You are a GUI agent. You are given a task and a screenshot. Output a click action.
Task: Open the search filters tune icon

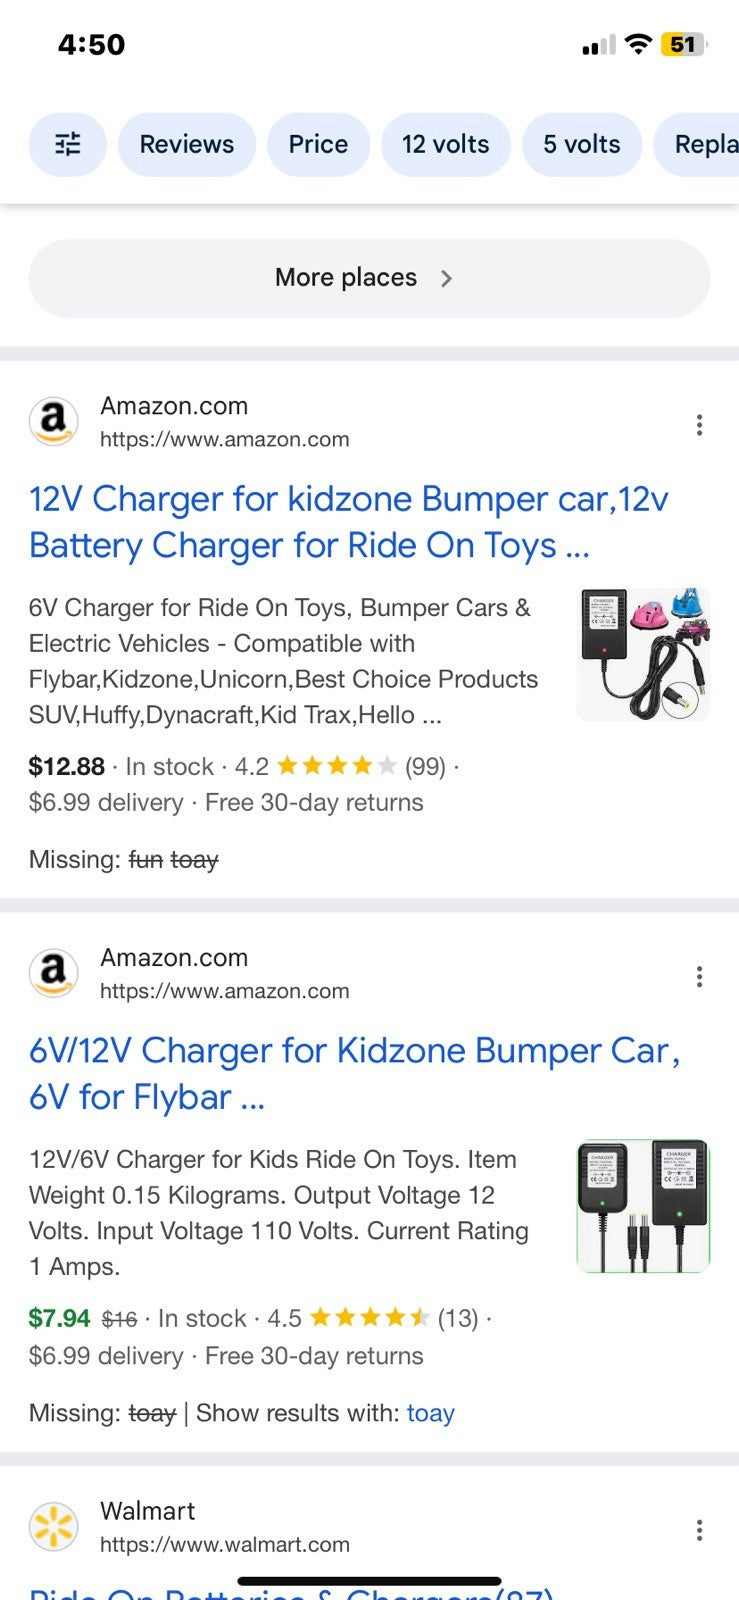pos(67,145)
